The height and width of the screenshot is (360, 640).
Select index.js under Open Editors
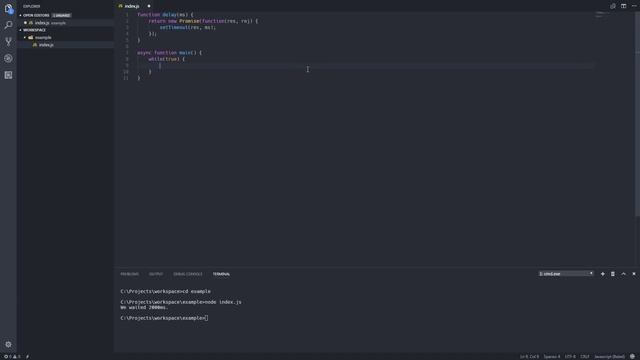pyautogui.click(x=65, y=23)
